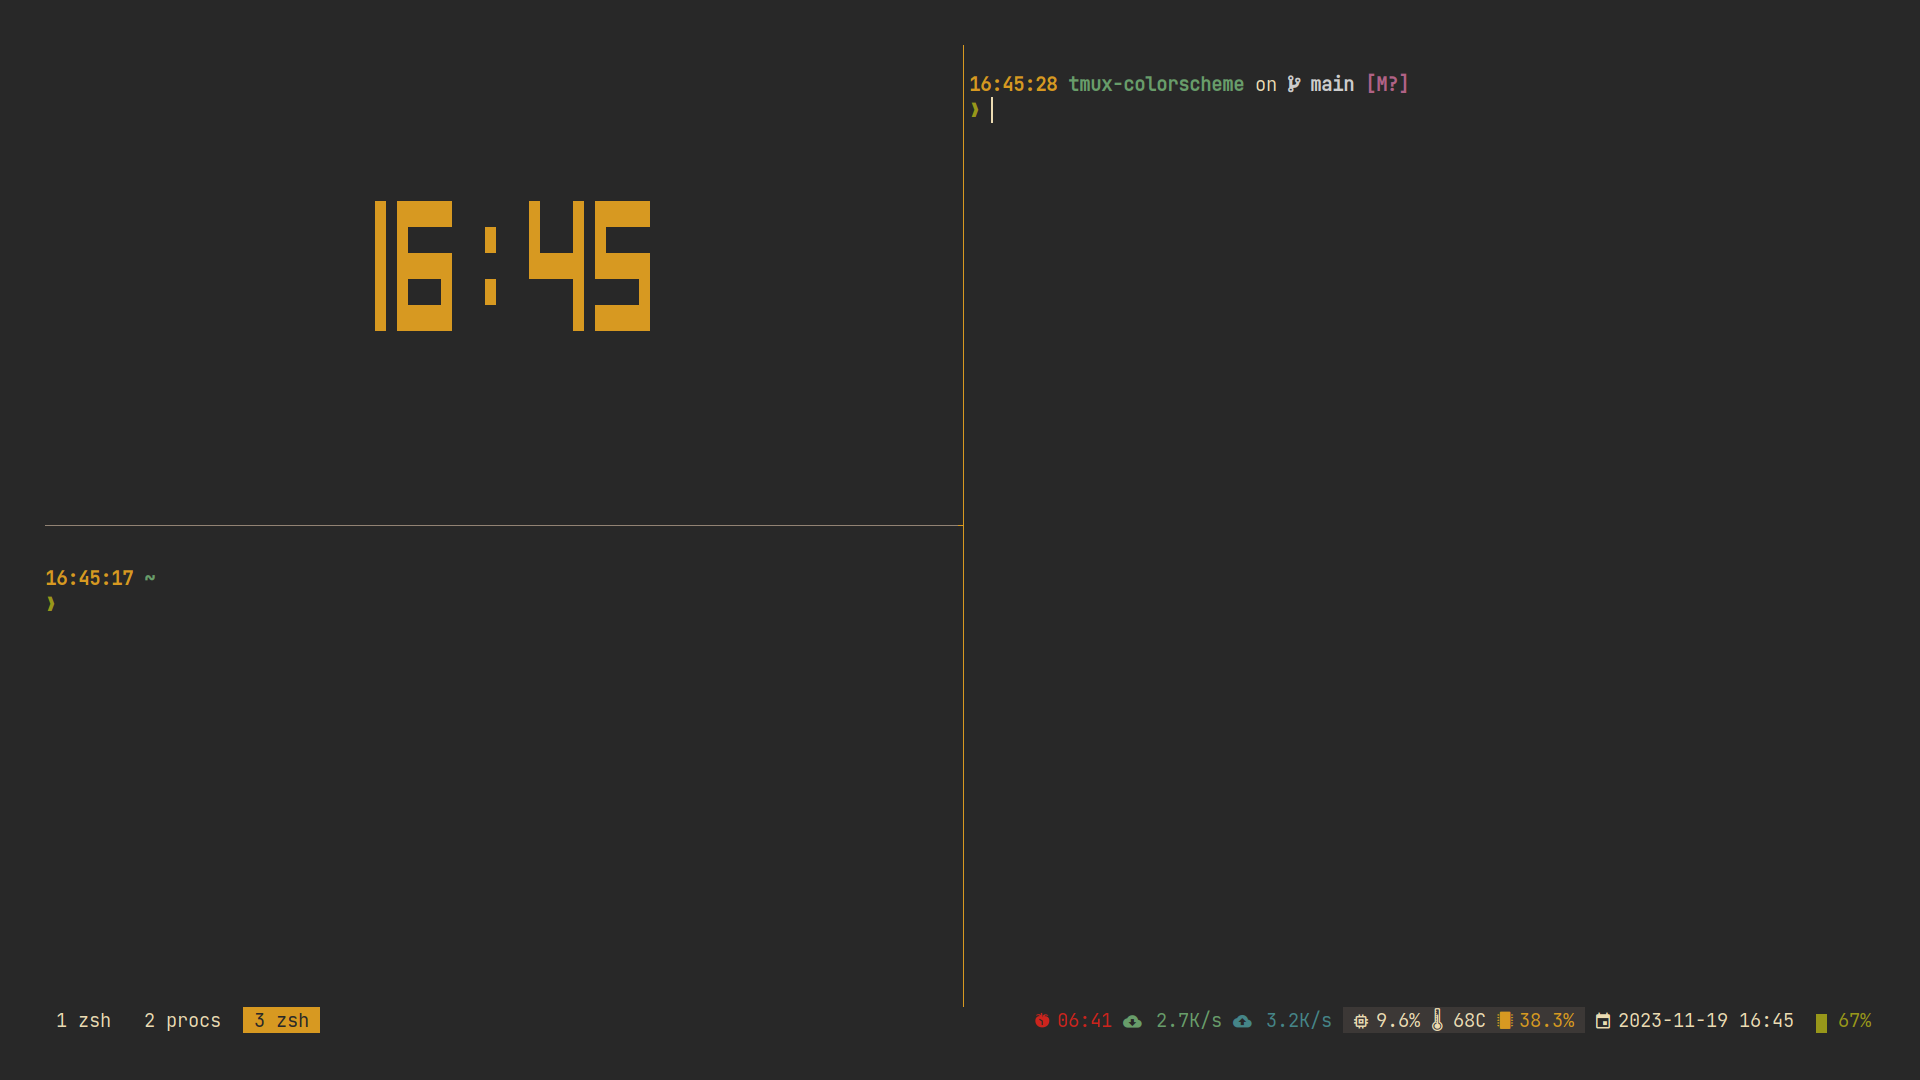The image size is (1920, 1080).
Task: Click the memory usage 38.3% value
Action: tap(1547, 1020)
